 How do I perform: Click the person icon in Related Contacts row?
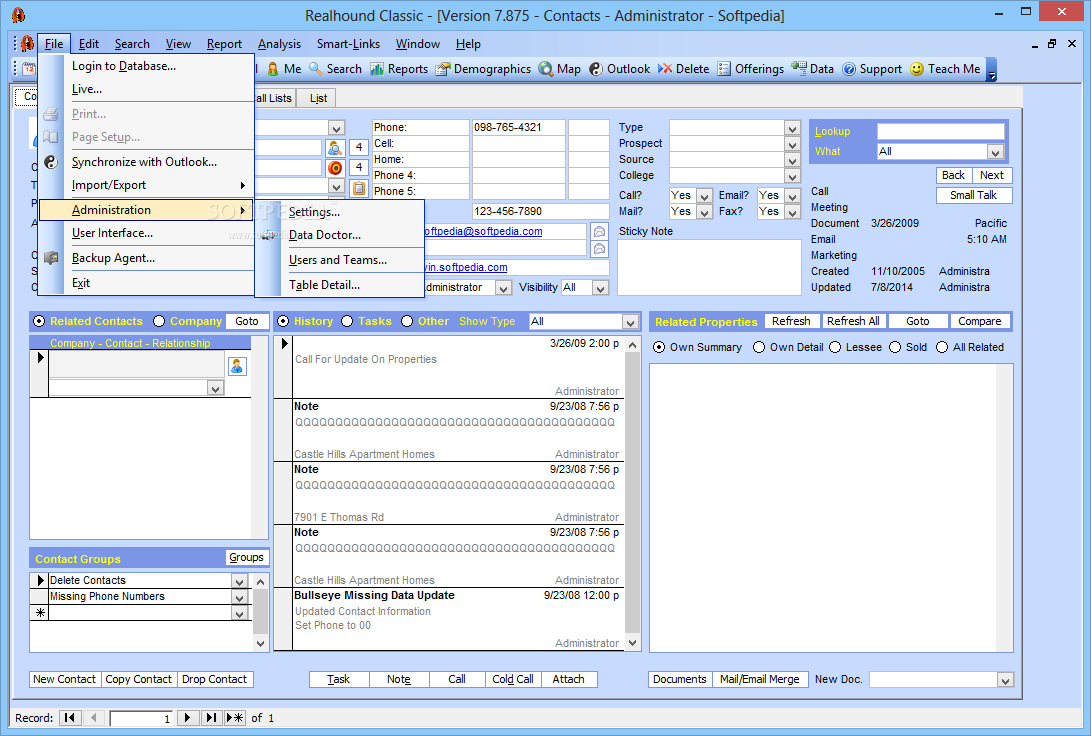pyautogui.click(x=237, y=366)
